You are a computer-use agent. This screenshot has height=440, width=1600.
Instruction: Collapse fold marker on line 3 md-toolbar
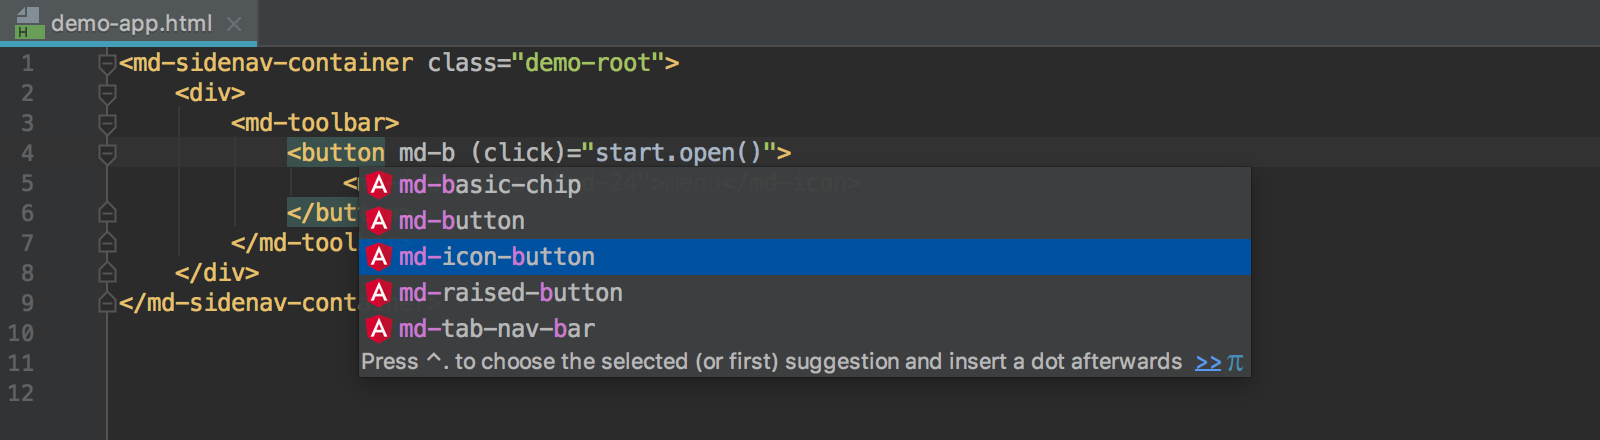click(107, 124)
